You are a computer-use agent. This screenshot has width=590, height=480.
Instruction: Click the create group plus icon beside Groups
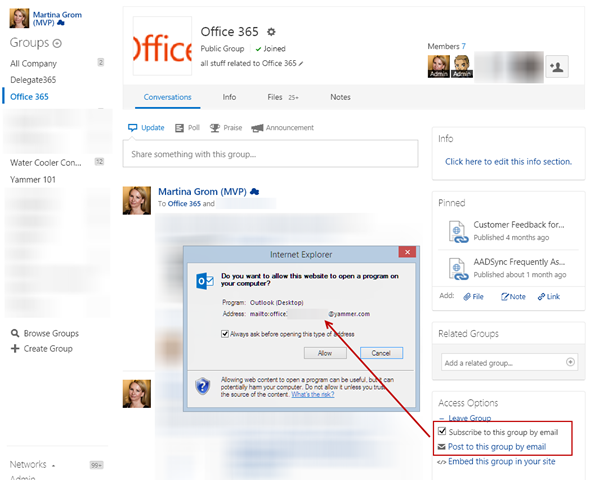[57, 44]
